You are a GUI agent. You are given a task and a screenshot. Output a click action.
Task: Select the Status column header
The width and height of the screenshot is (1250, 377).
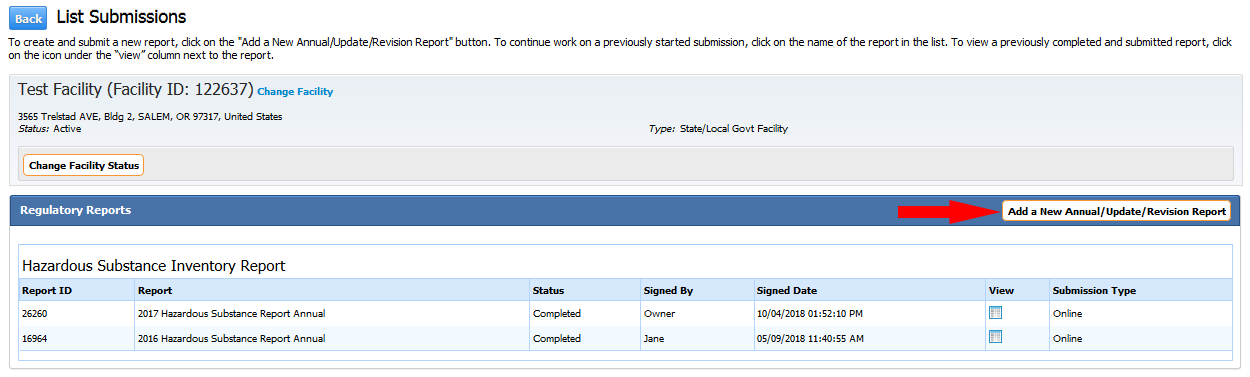tap(548, 291)
